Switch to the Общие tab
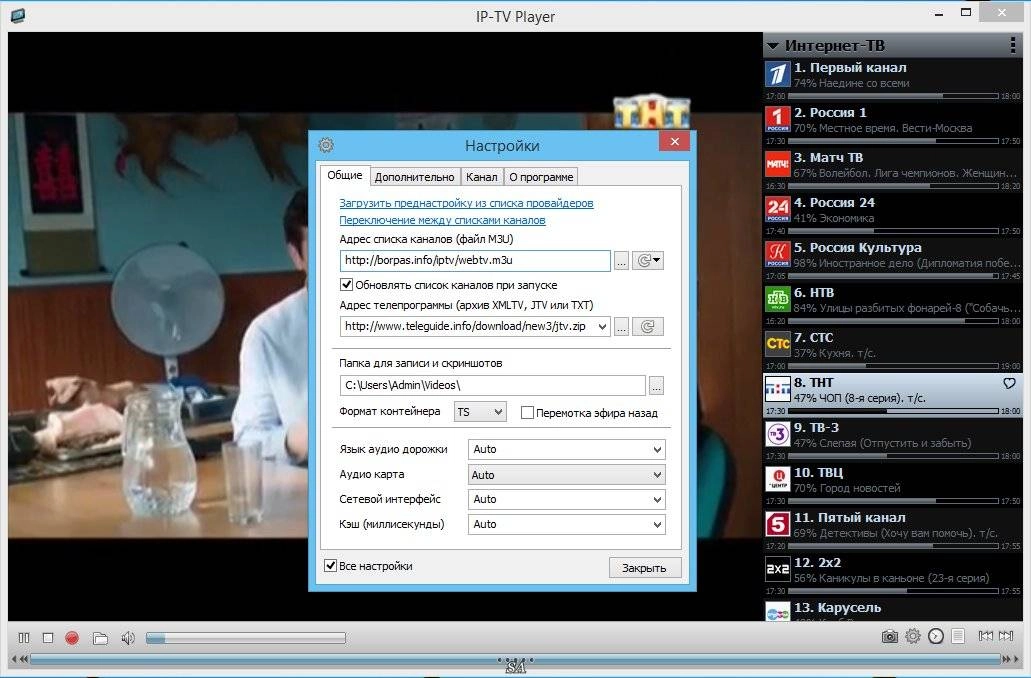This screenshot has height=678, width=1031. [x=345, y=175]
